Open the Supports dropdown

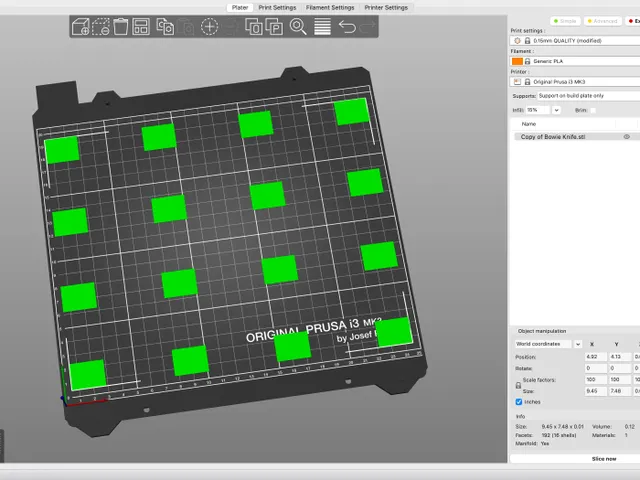[x=589, y=96]
